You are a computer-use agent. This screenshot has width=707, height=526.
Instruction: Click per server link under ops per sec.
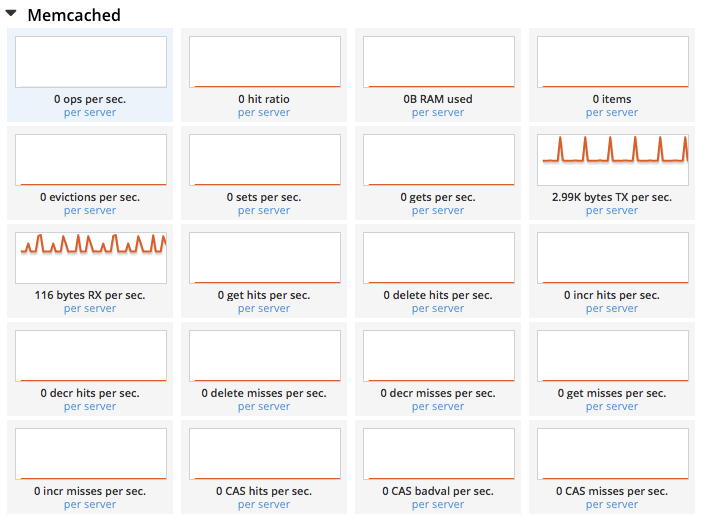pyautogui.click(x=90, y=113)
